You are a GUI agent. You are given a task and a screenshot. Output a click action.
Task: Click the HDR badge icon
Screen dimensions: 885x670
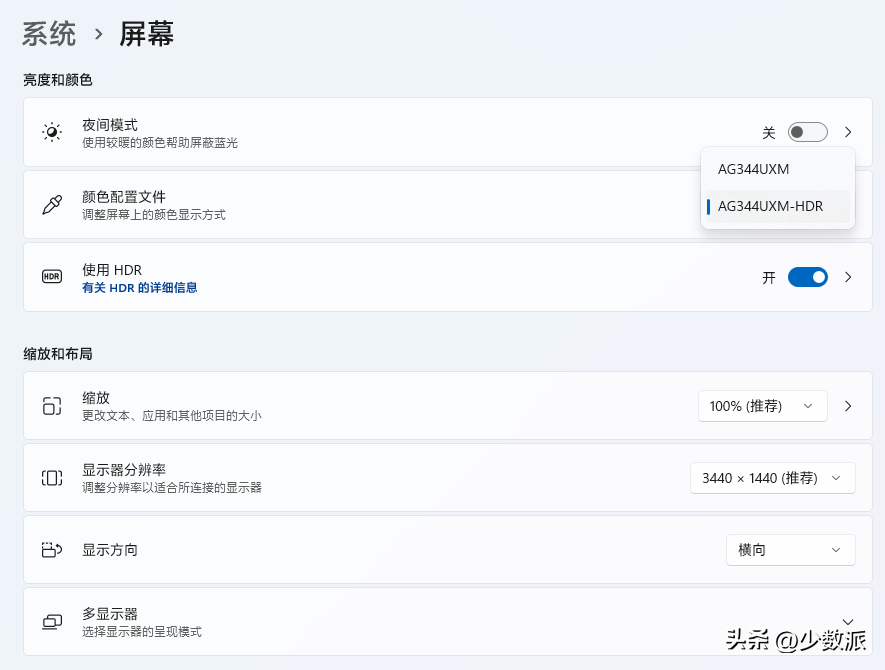click(x=52, y=277)
